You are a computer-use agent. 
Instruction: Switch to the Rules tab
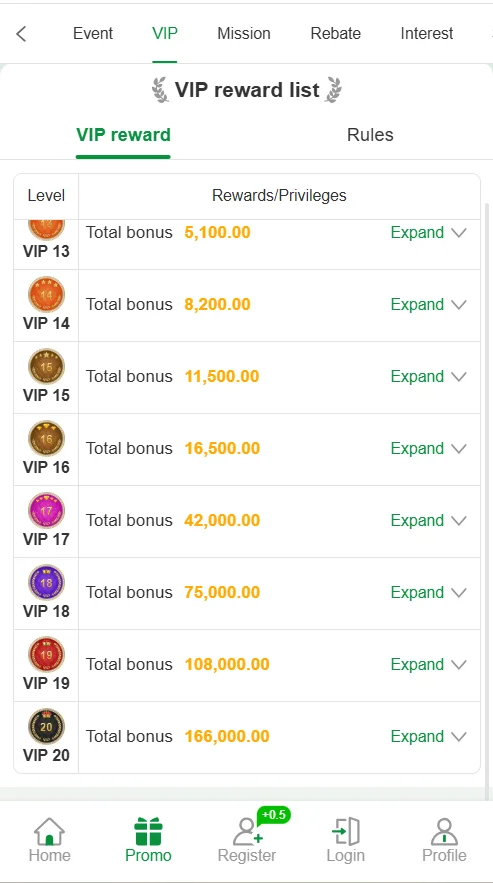[370, 135]
